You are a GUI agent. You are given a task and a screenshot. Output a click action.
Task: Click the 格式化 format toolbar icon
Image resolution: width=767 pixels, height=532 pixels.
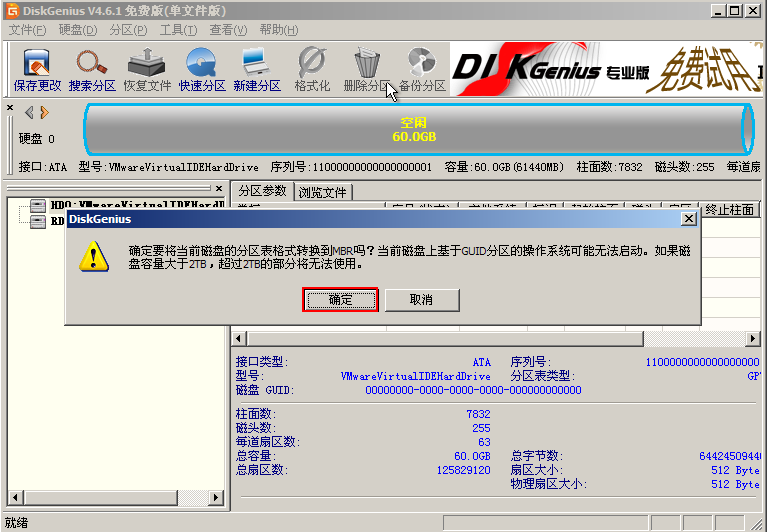(312, 69)
